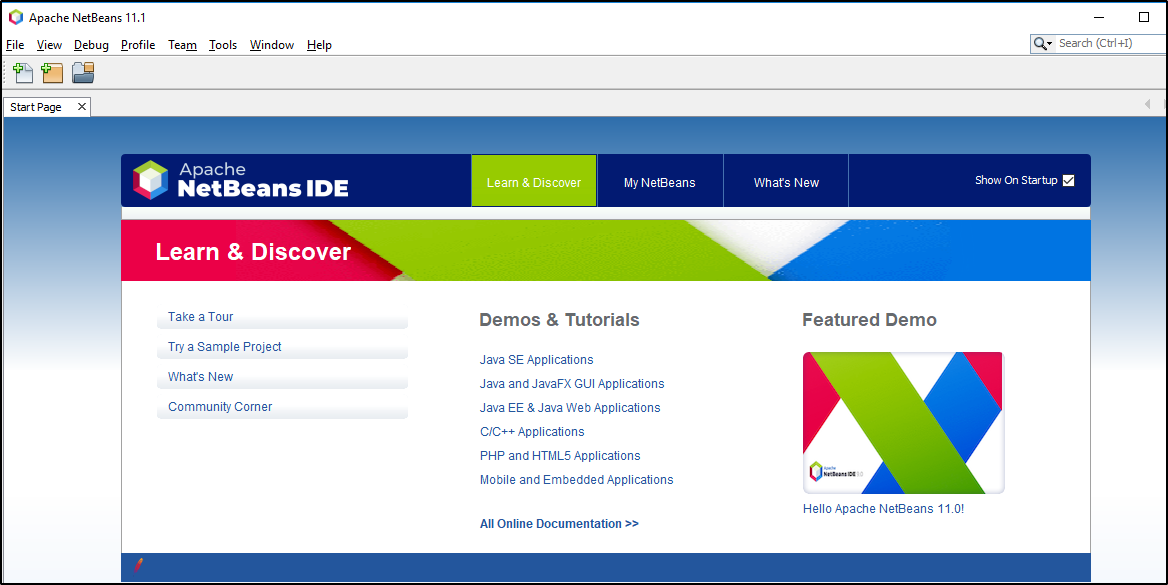Switch to the My NetBeans tab
This screenshot has width=1168, height=585.
pos(660,181)
